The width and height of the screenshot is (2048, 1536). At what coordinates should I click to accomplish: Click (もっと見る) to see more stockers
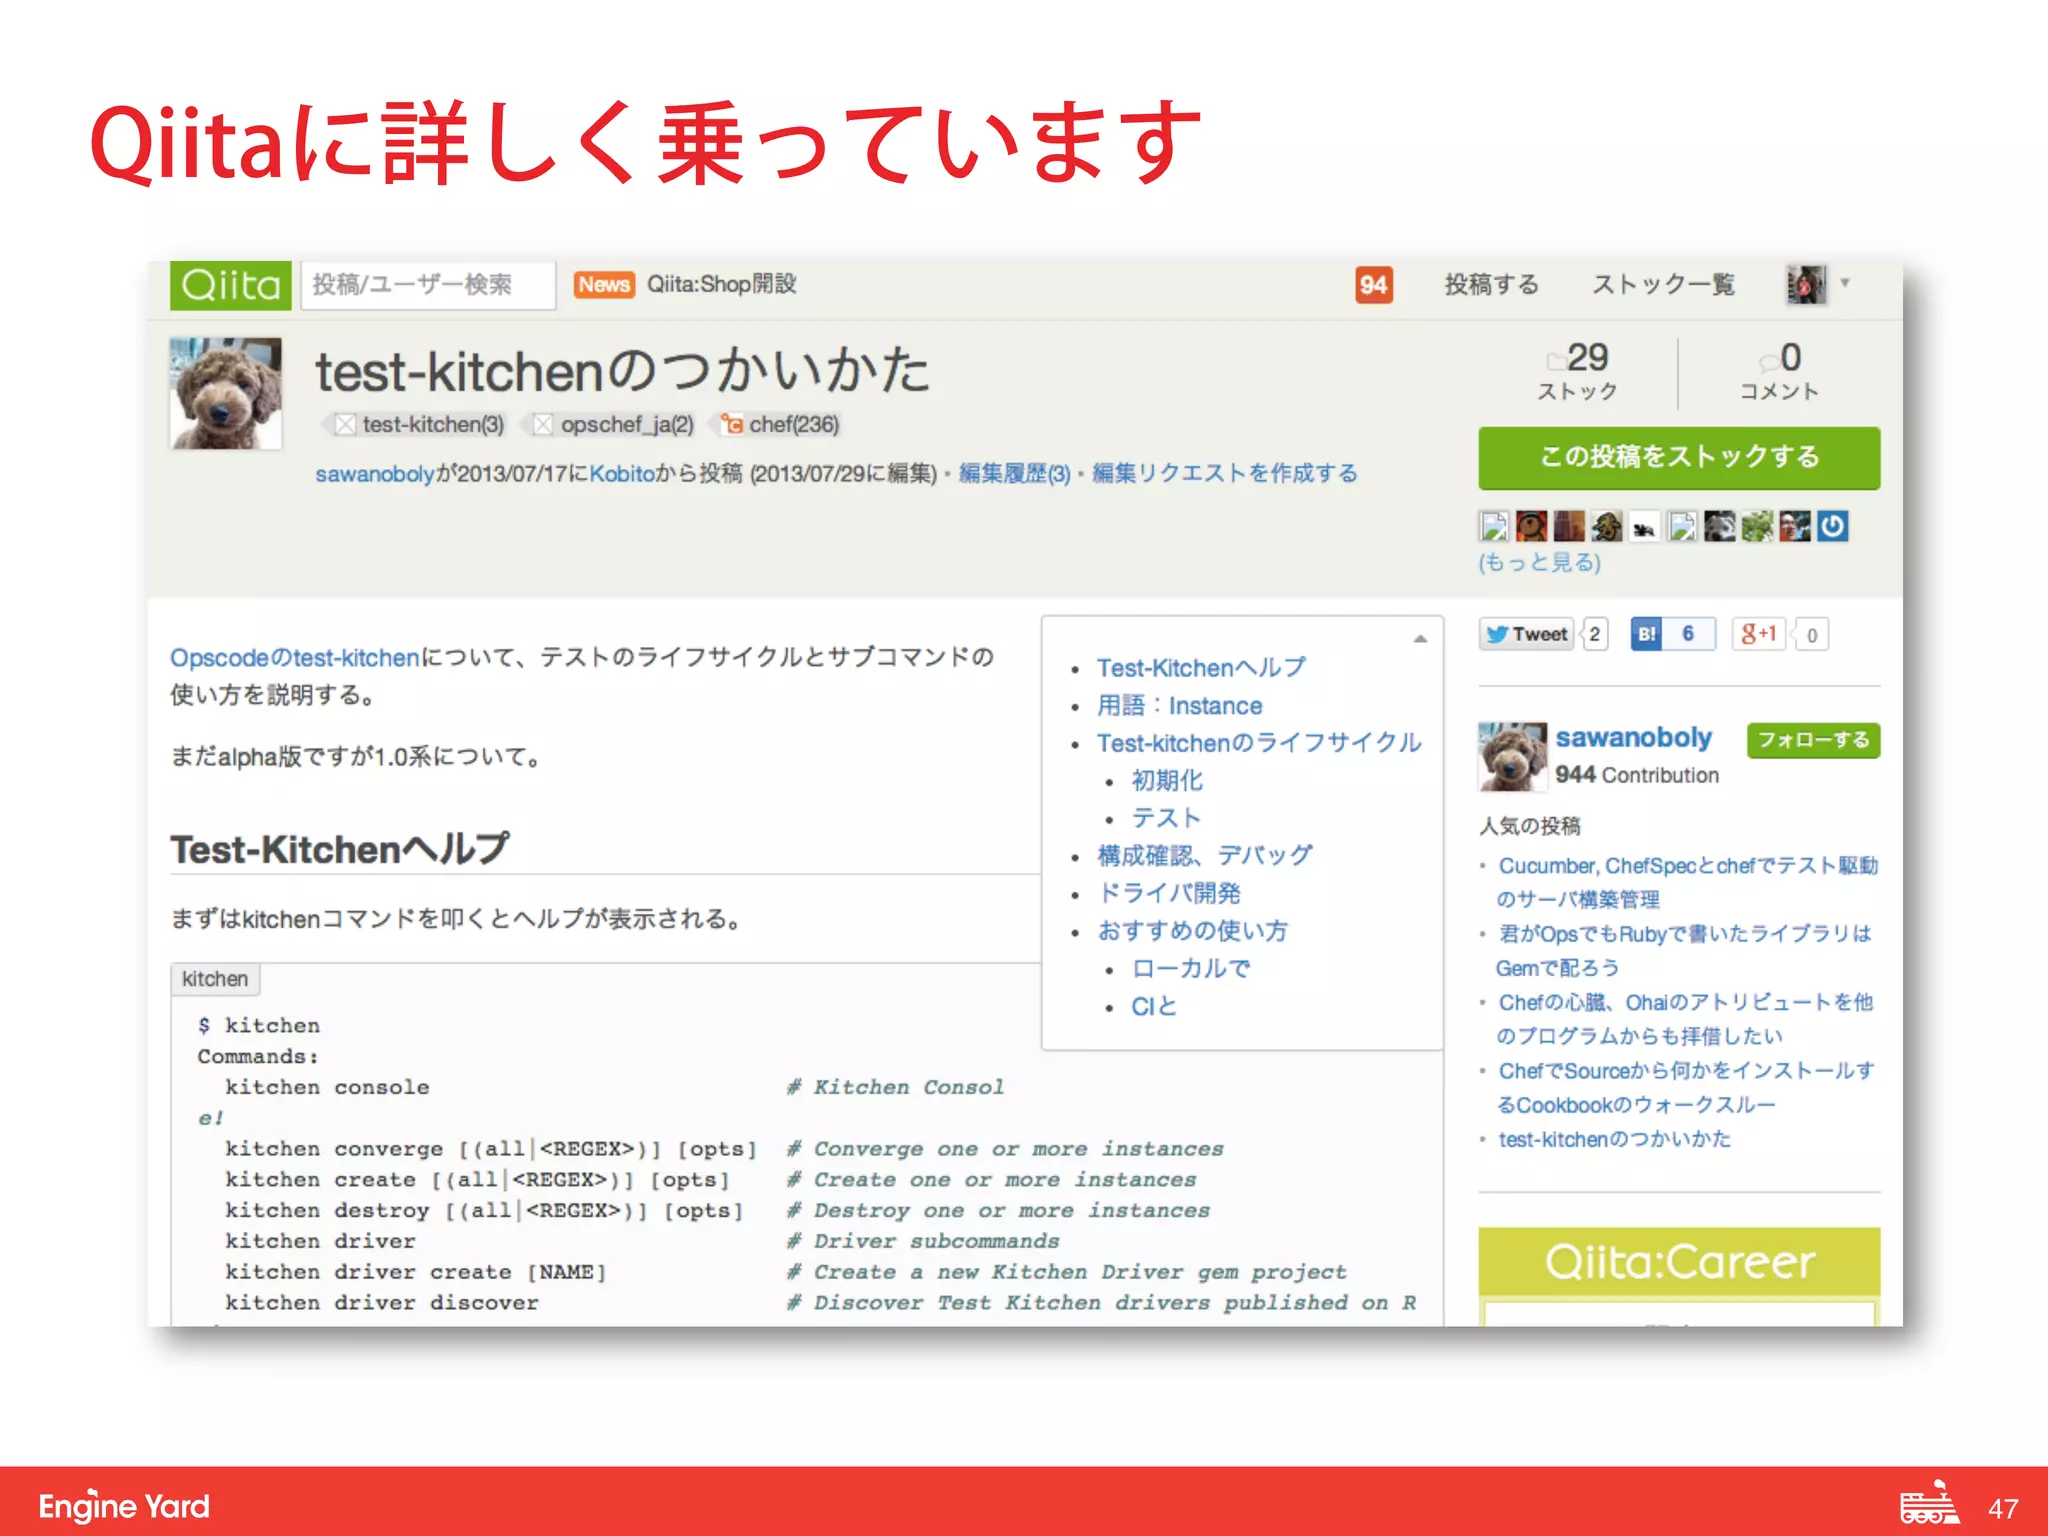click(x=1540, y=563)
